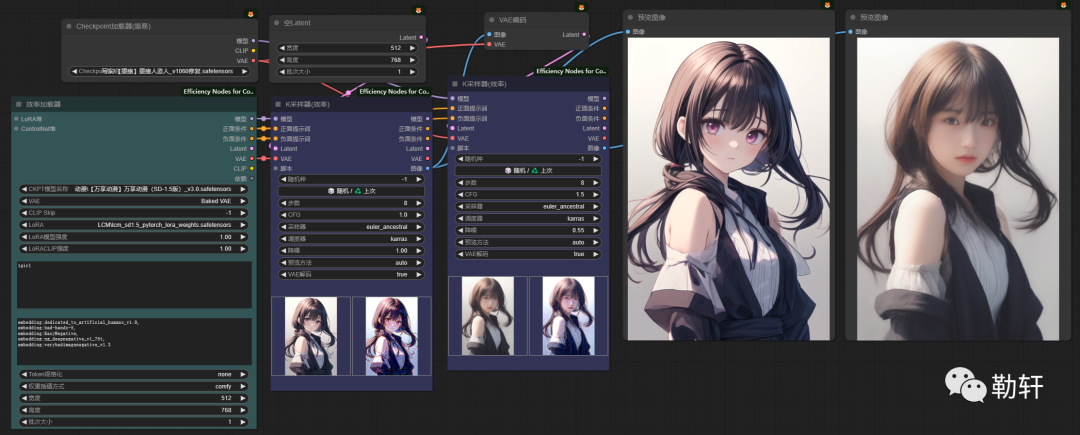The image size is (1080, 435).
Task: Click 随机 / 上次 button in CFG 1.0 sampler
Action: point(351,191)
